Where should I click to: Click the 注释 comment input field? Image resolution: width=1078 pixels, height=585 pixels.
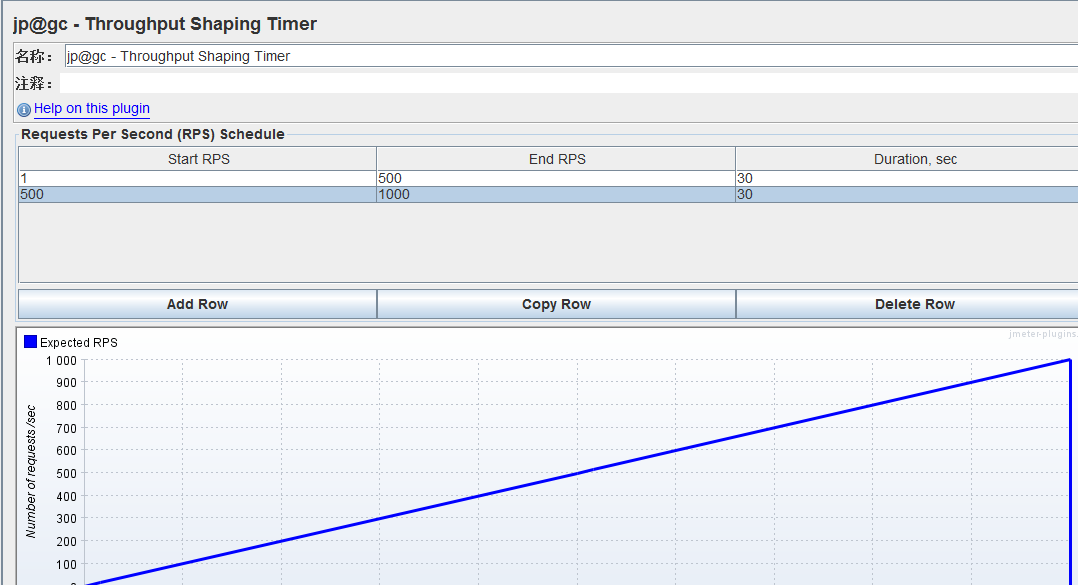click(x=569, y=83)
